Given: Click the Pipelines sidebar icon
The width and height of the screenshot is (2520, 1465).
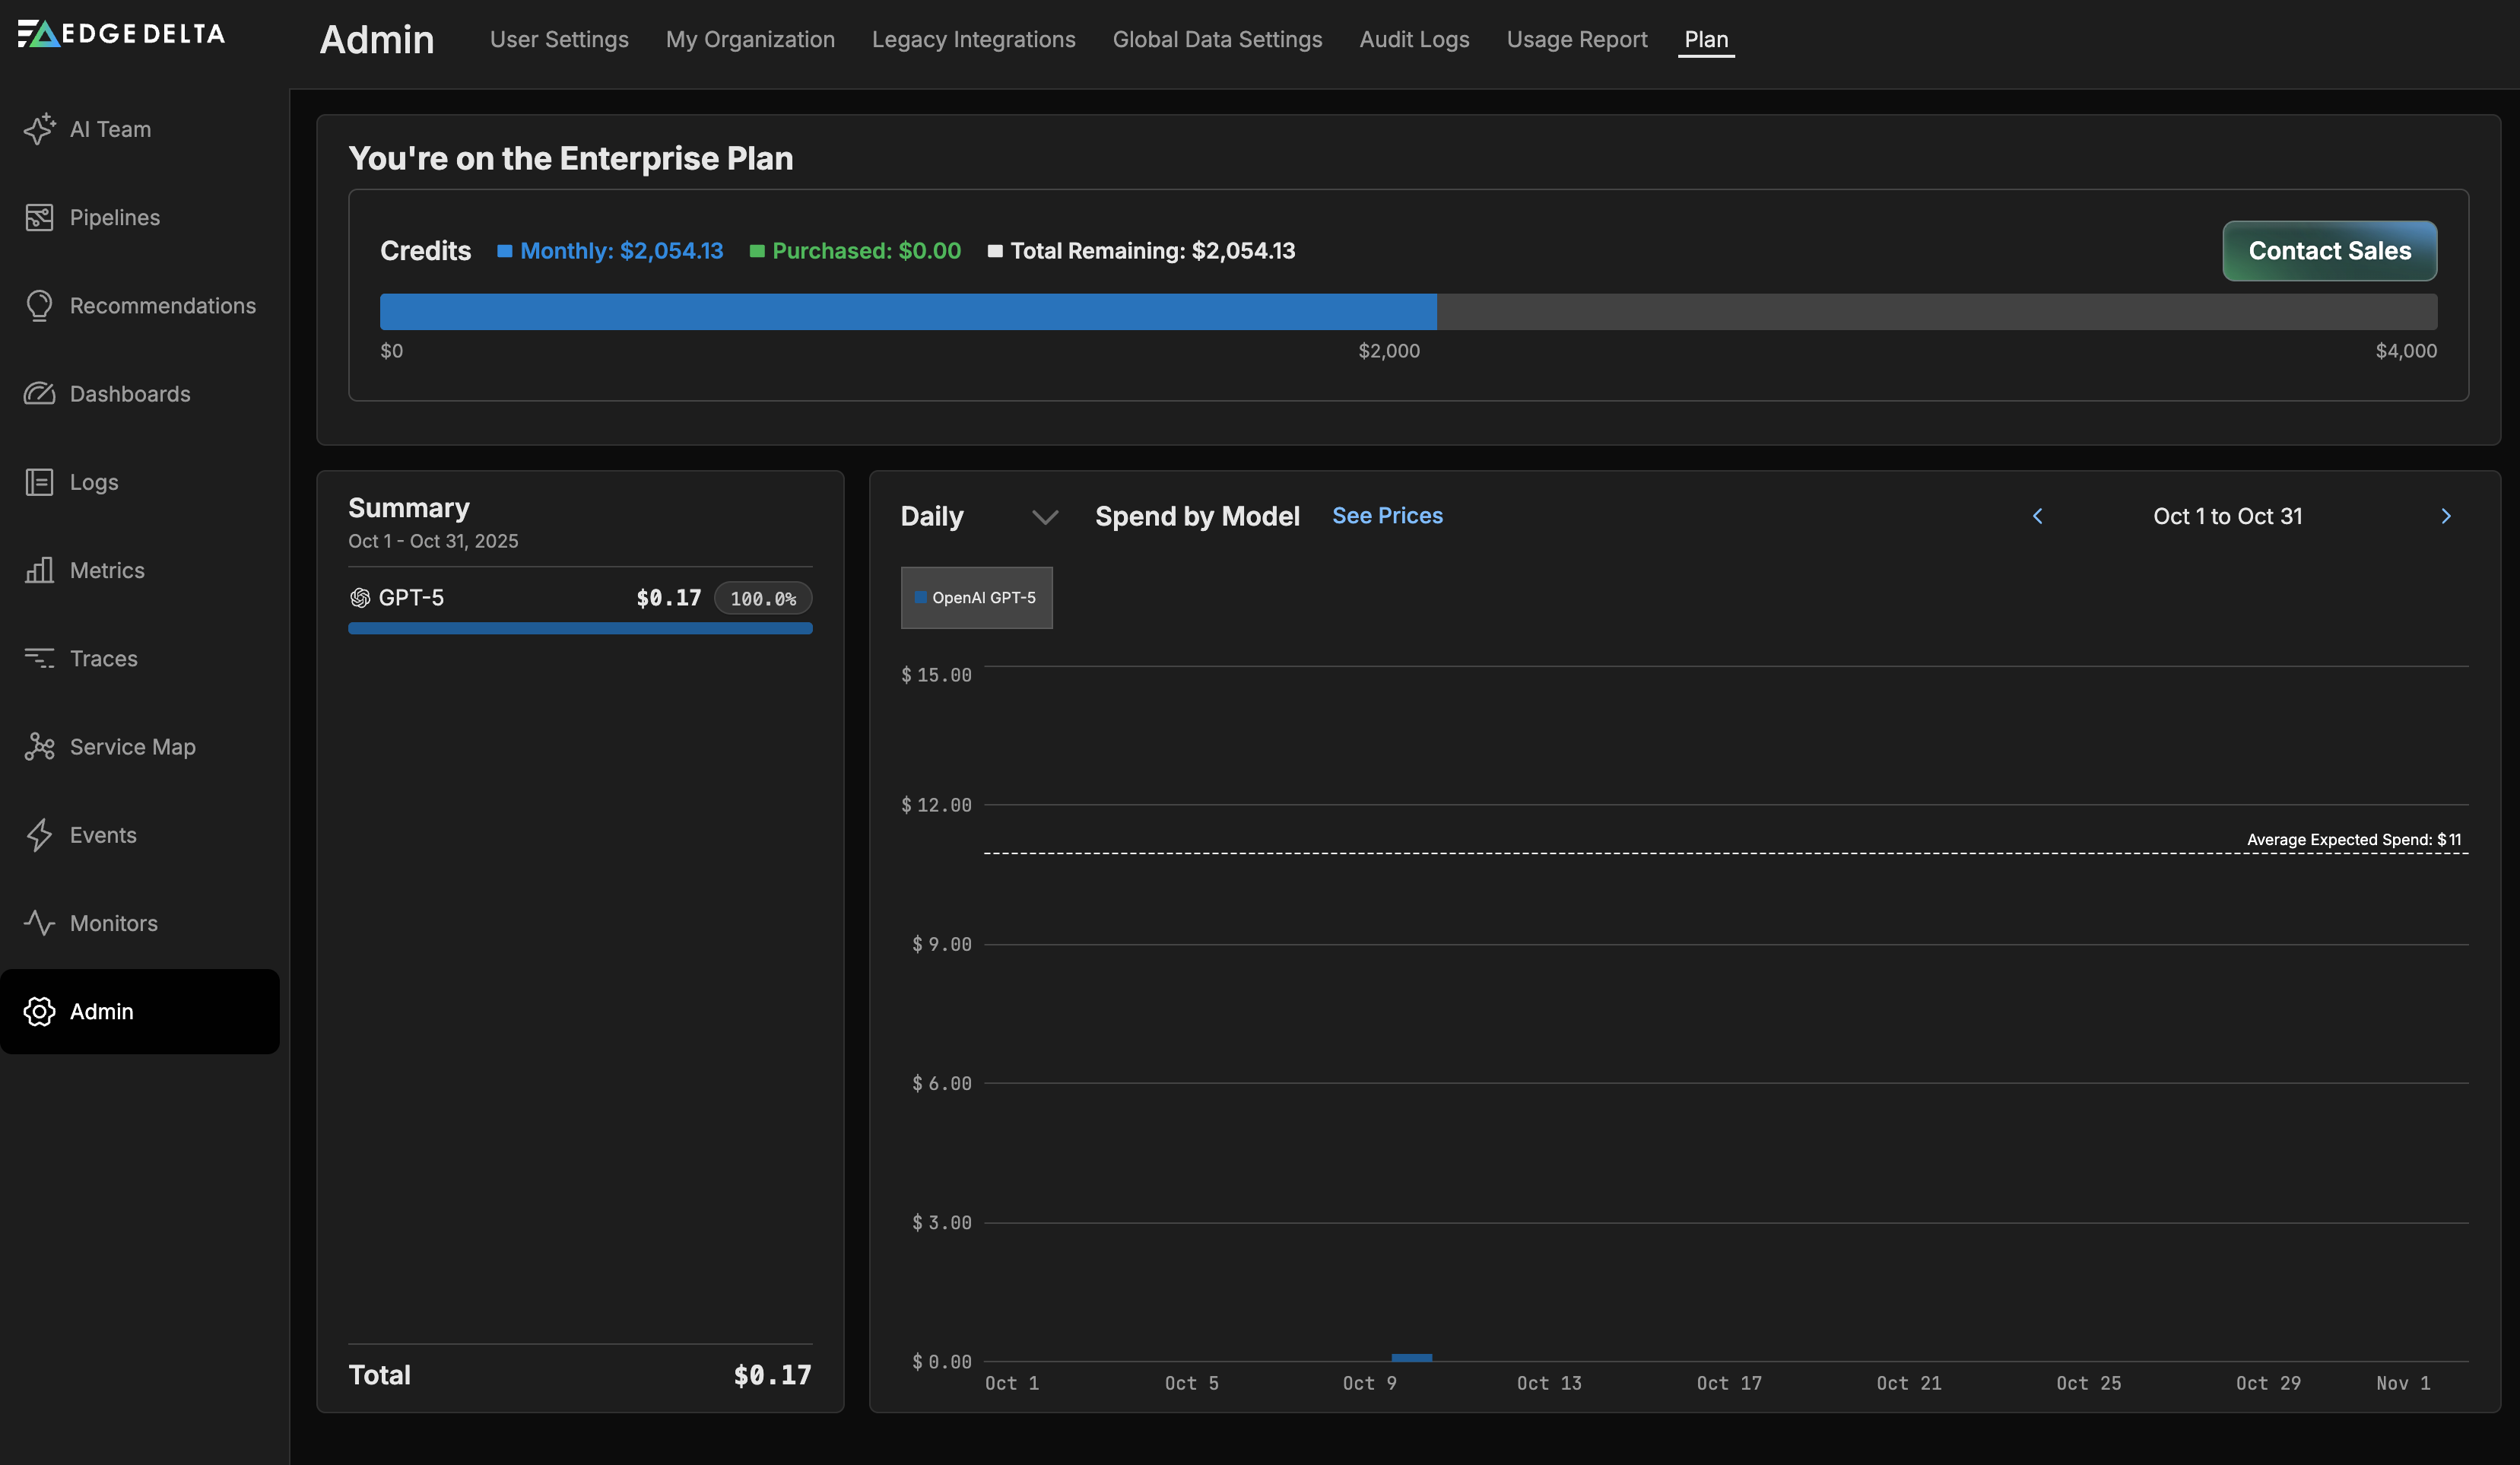Looking at the screenshot, I should (39, 217).
